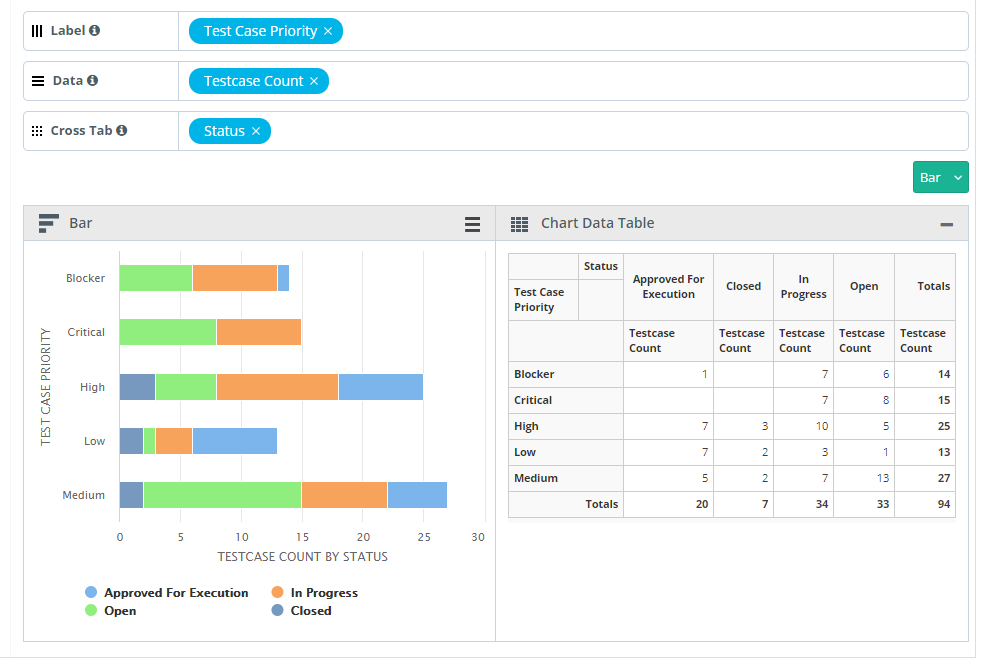Click the High In Progress count 10

click(x=821, y=426)
